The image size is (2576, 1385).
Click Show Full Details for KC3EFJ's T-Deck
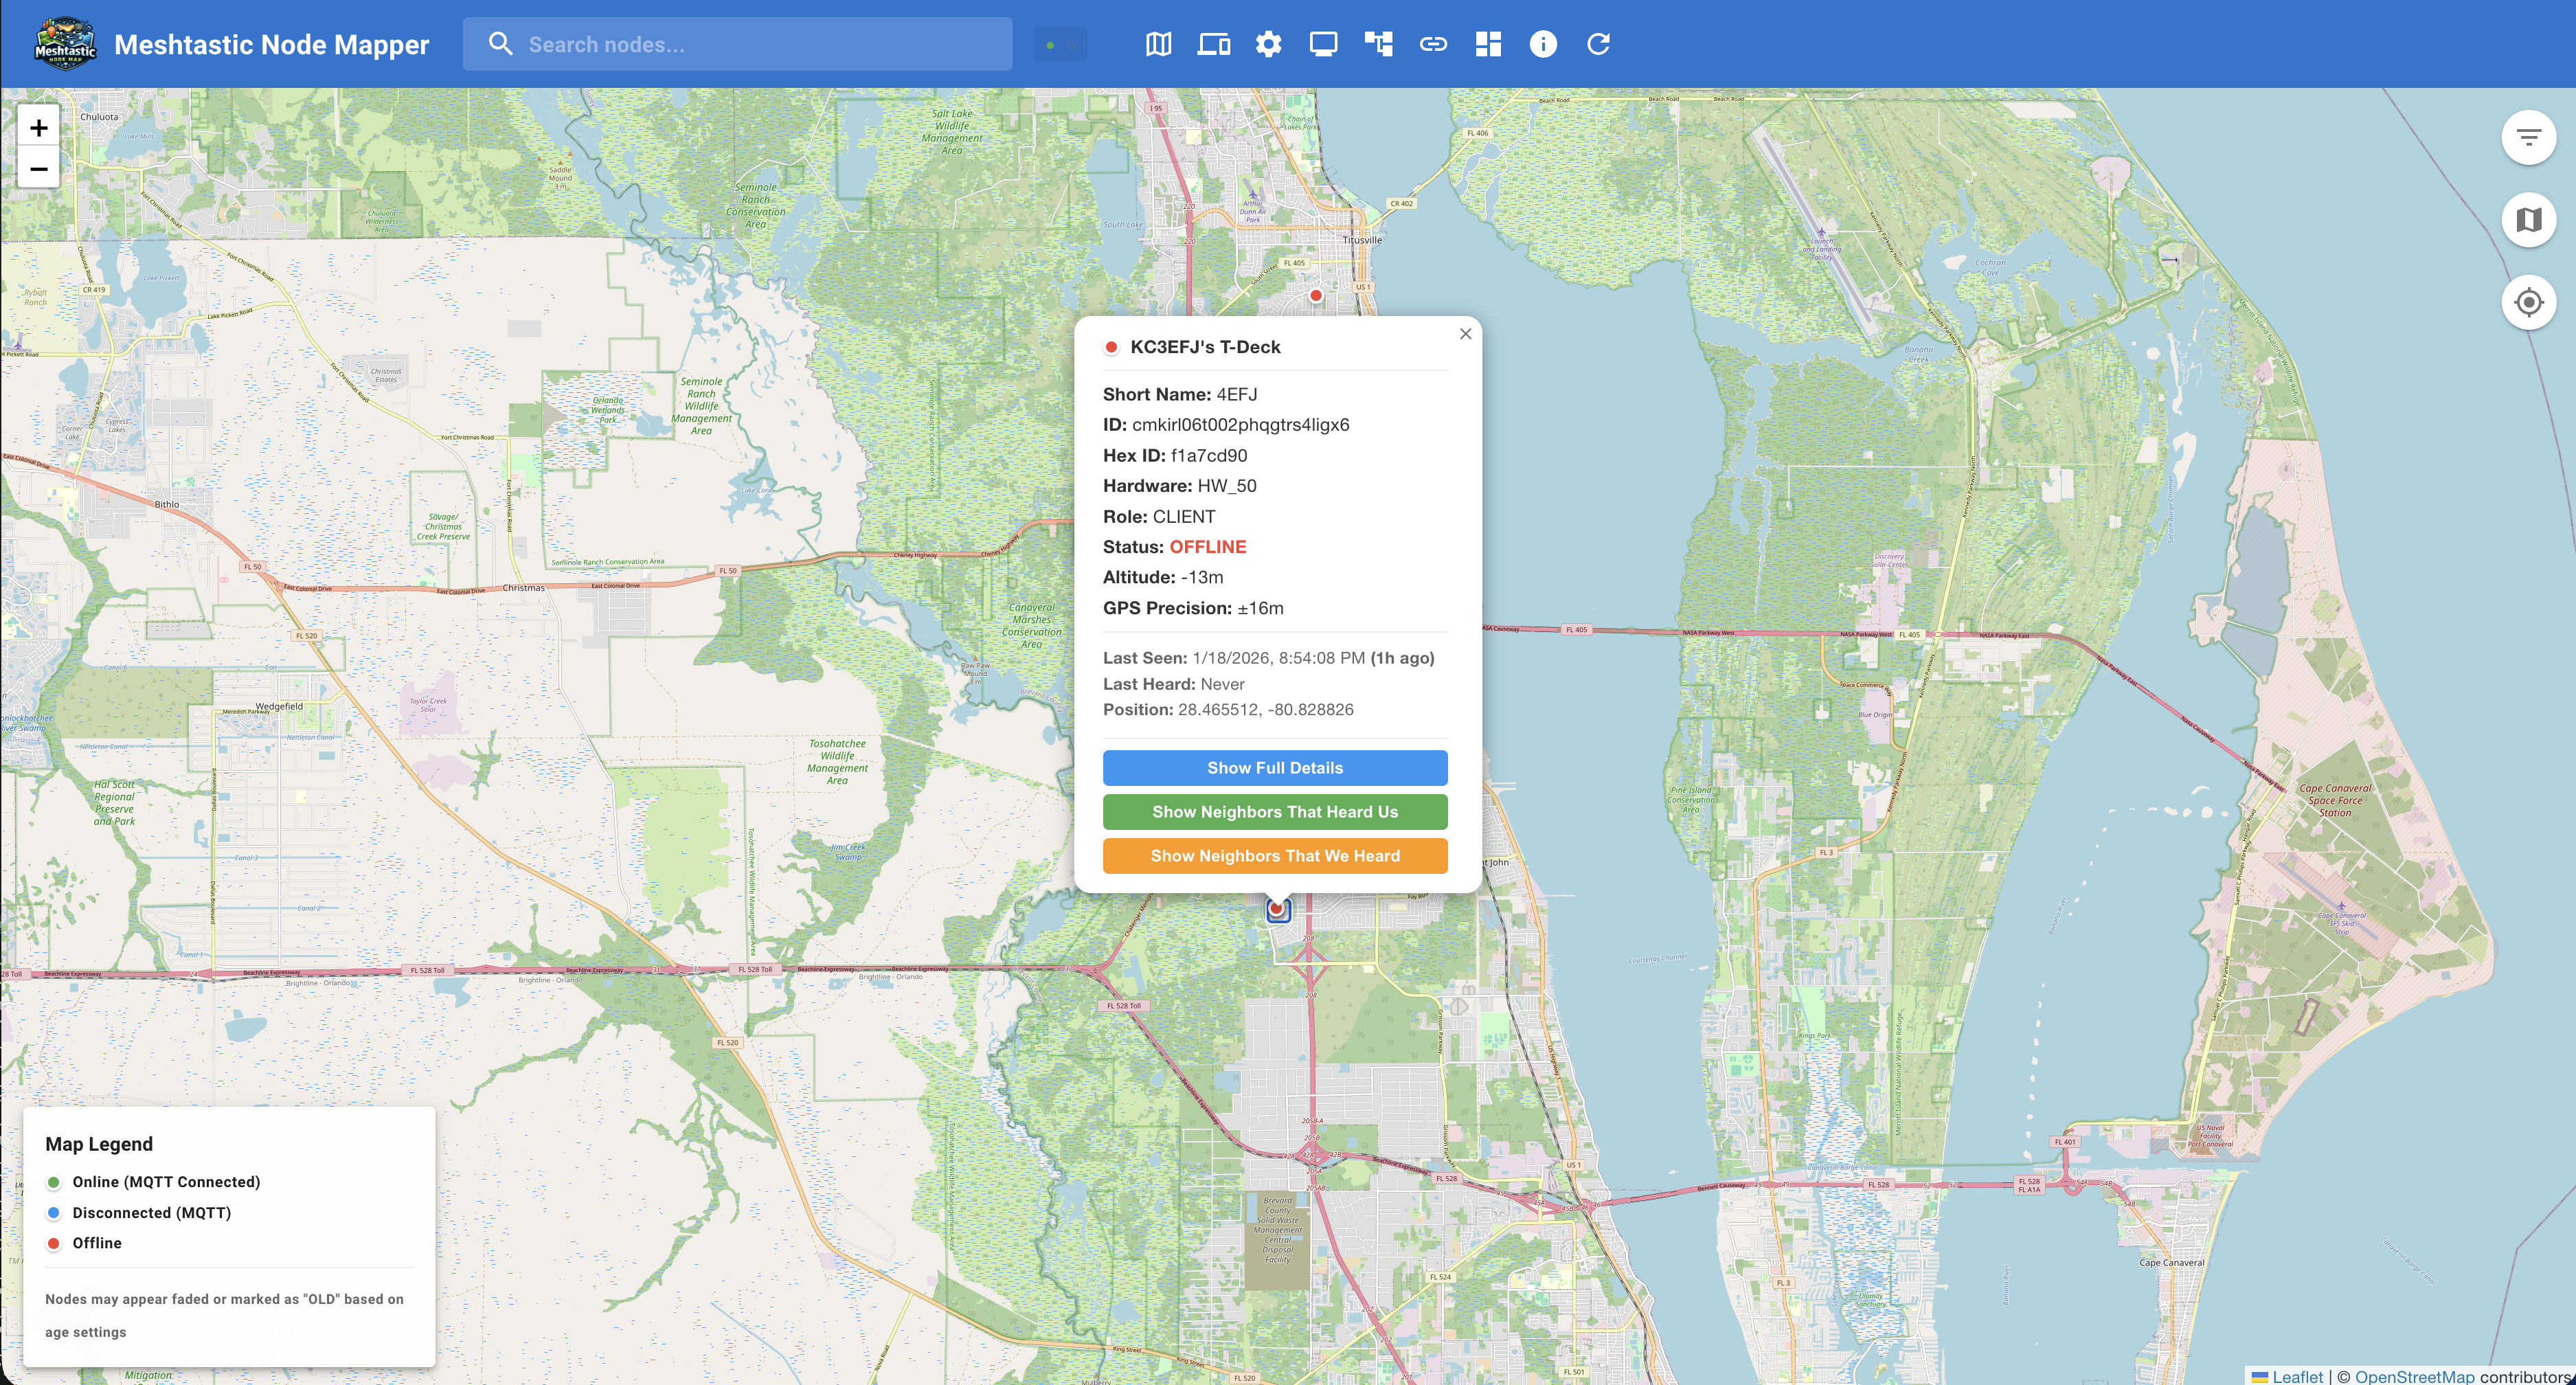tap(1275, 767)
